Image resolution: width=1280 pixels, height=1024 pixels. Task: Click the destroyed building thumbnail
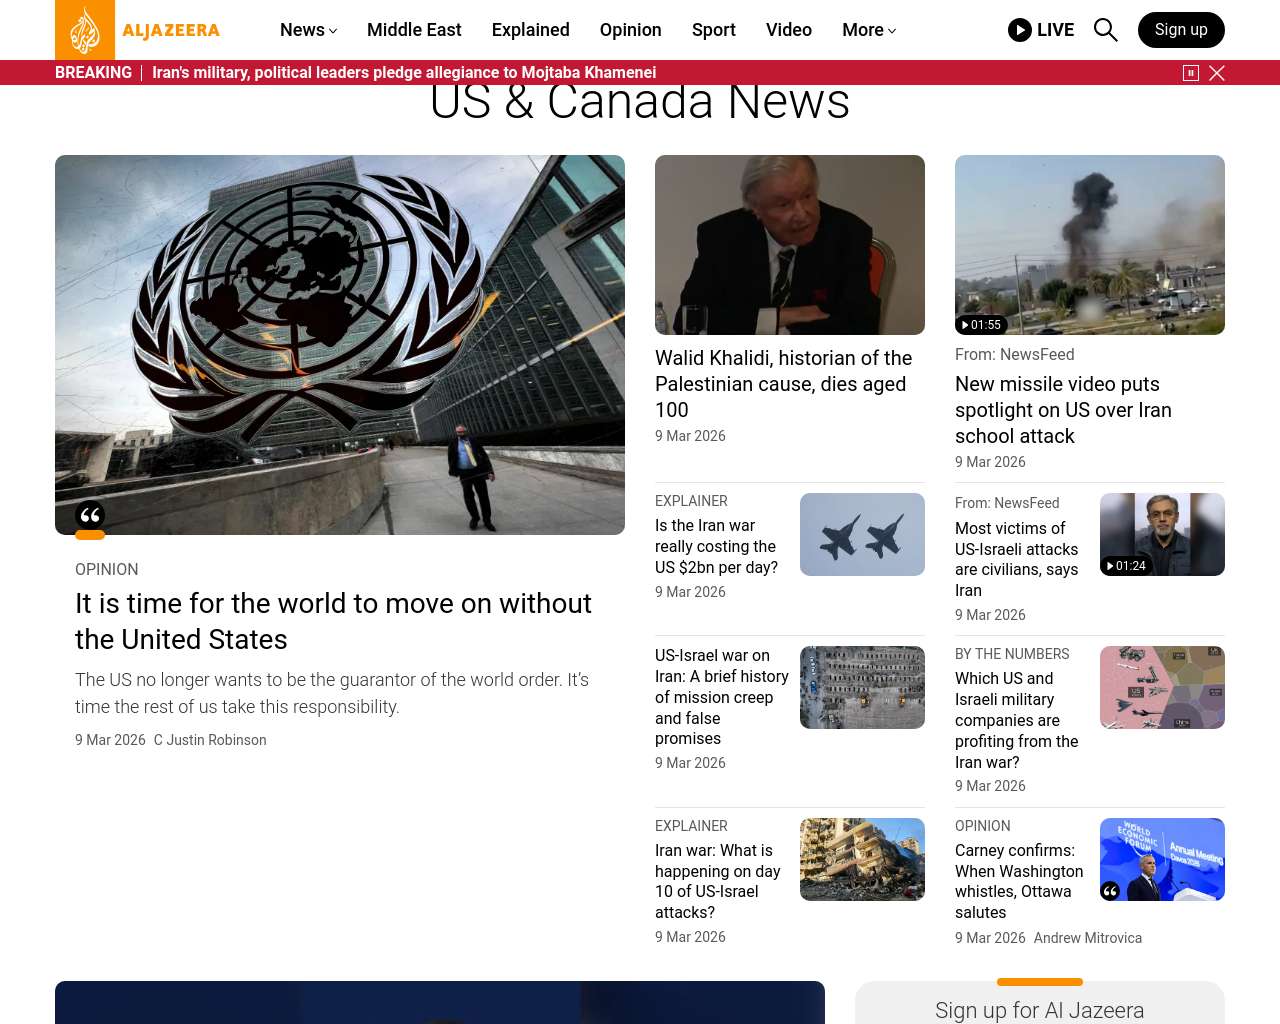[862, 860]
